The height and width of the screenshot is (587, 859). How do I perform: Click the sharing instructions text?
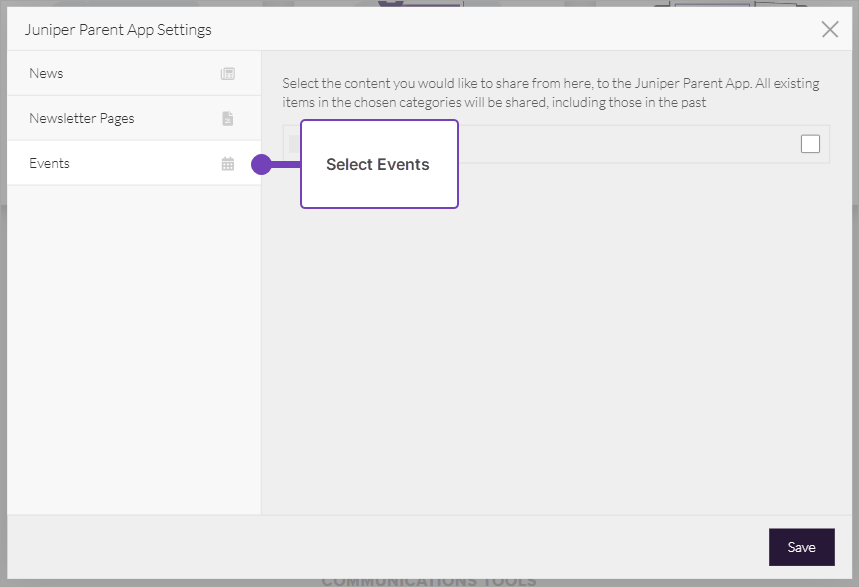pyautogui.click(x=550, y=93)
